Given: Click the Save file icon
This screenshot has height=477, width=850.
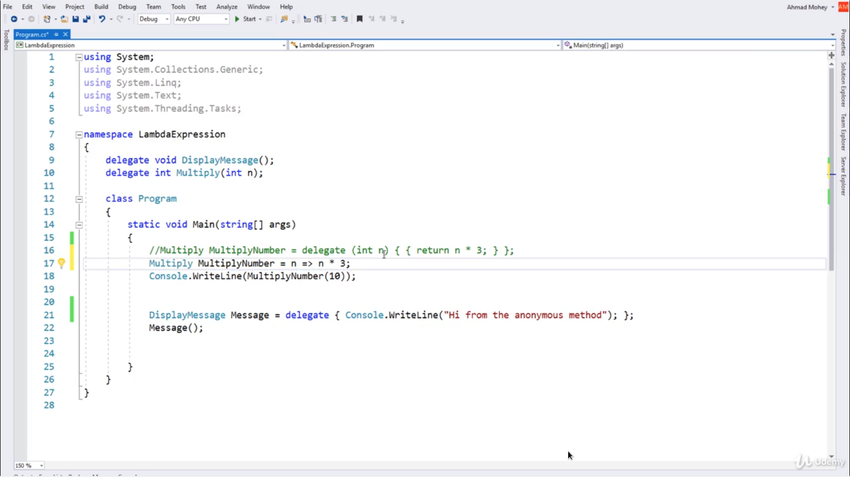Looking at the screenshot, I should click(75, 19).
